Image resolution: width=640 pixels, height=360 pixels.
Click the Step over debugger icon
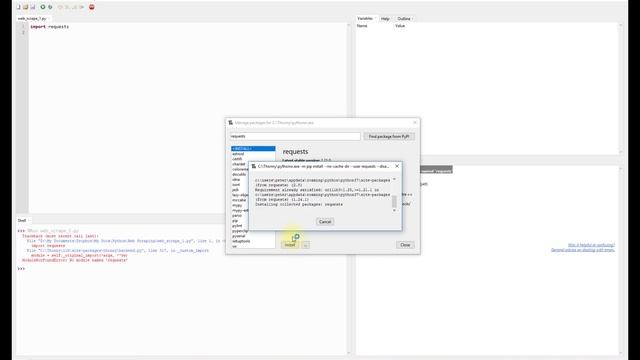coord(60,7)
